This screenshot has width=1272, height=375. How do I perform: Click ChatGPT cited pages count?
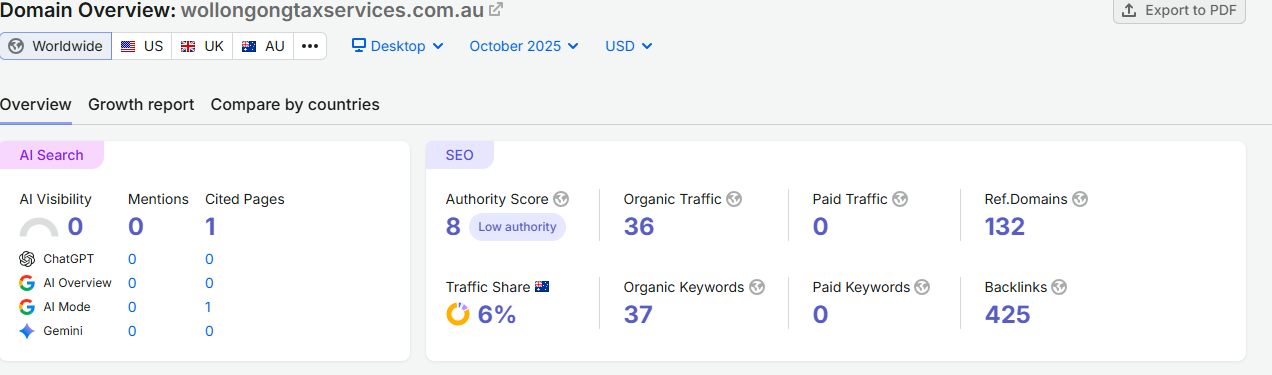tap(209, 259)
